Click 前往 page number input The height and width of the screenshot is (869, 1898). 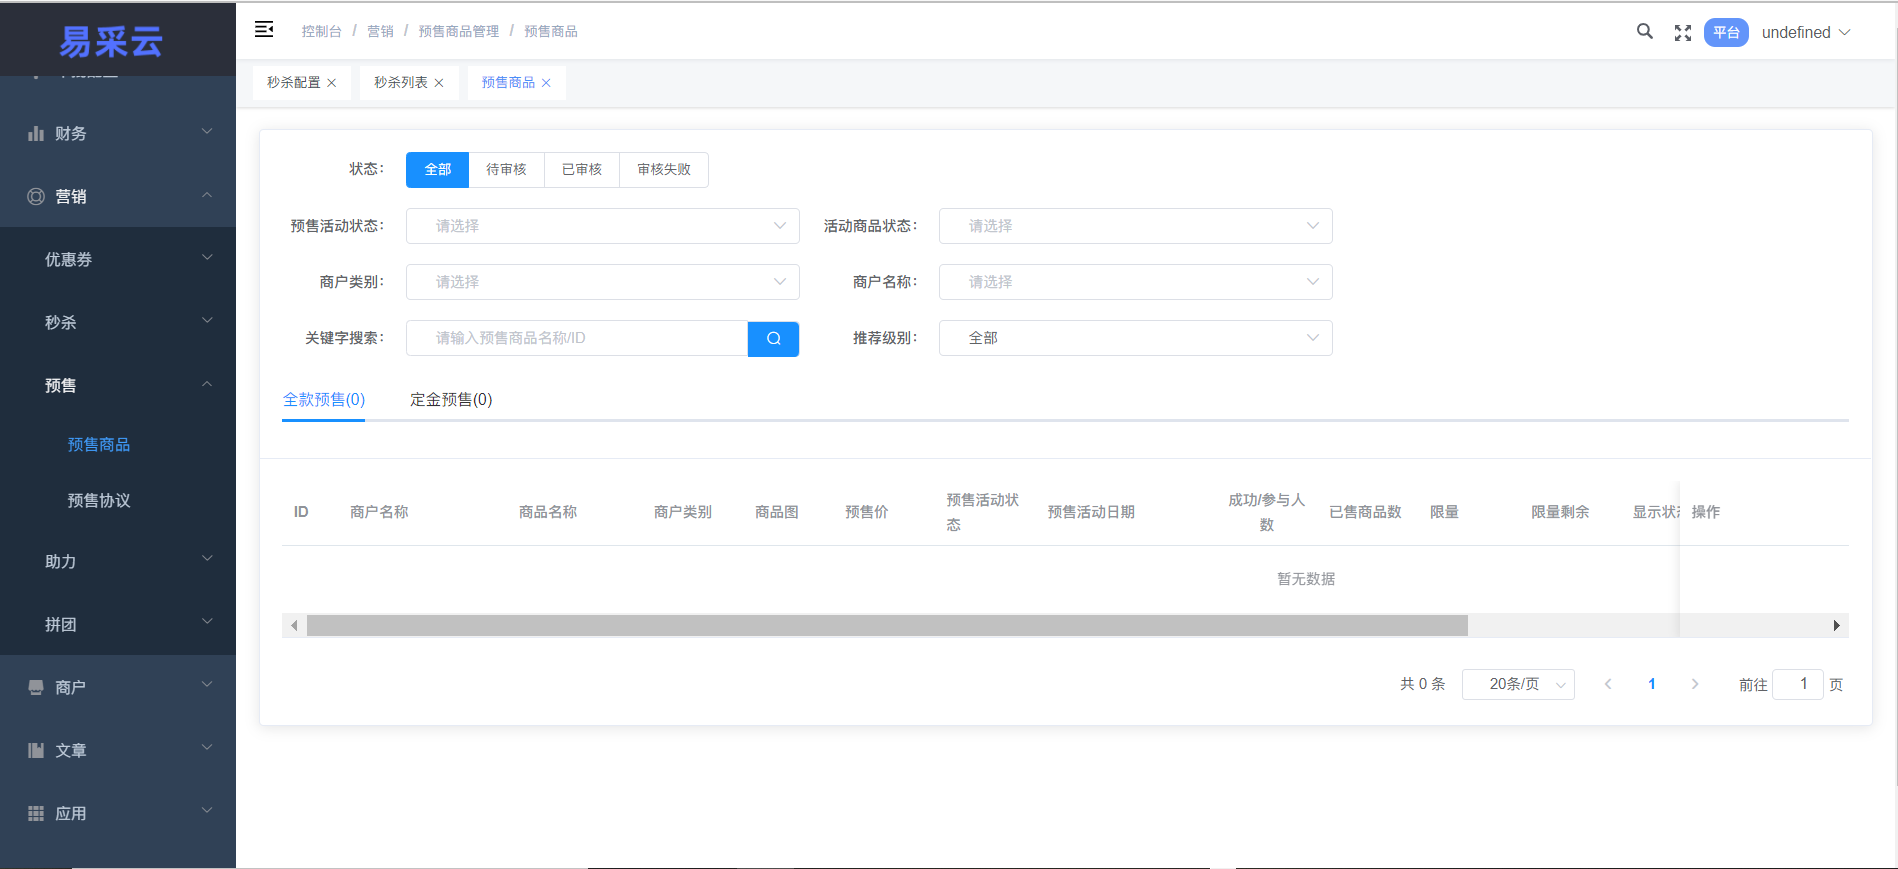1798,684
